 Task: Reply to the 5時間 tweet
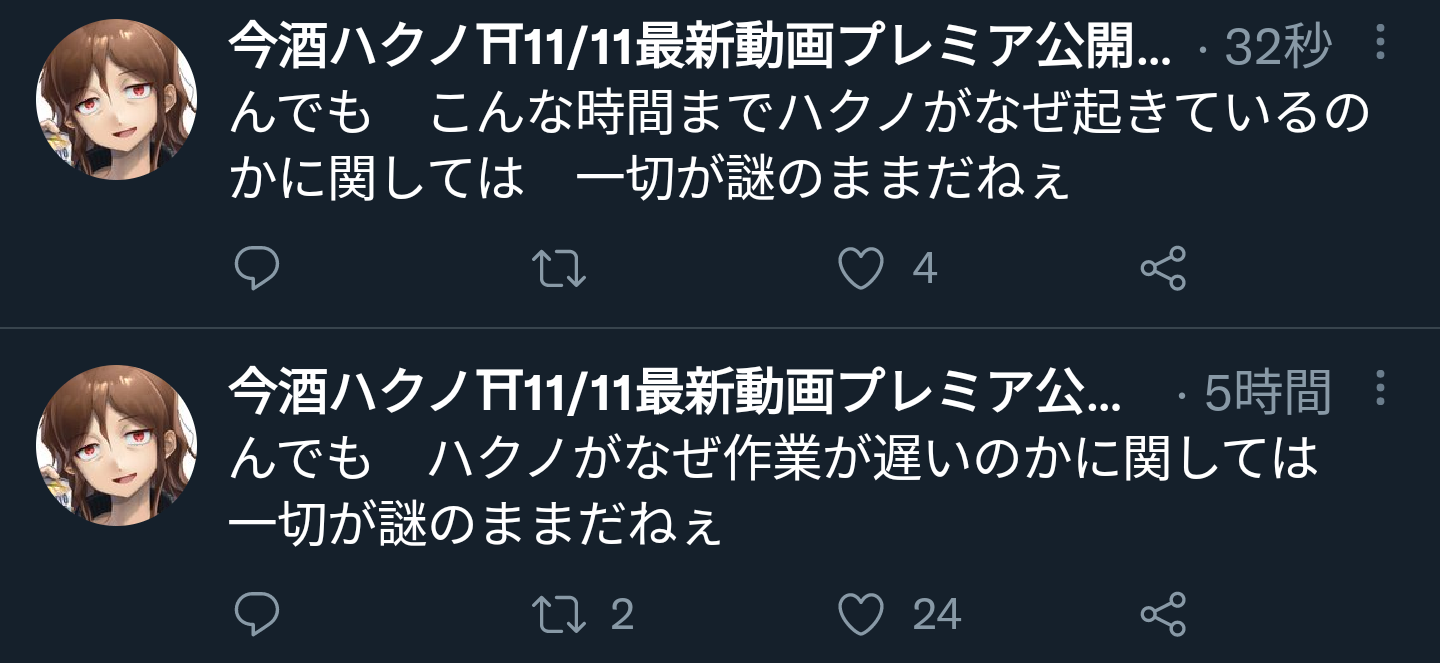tap(257, 614)
